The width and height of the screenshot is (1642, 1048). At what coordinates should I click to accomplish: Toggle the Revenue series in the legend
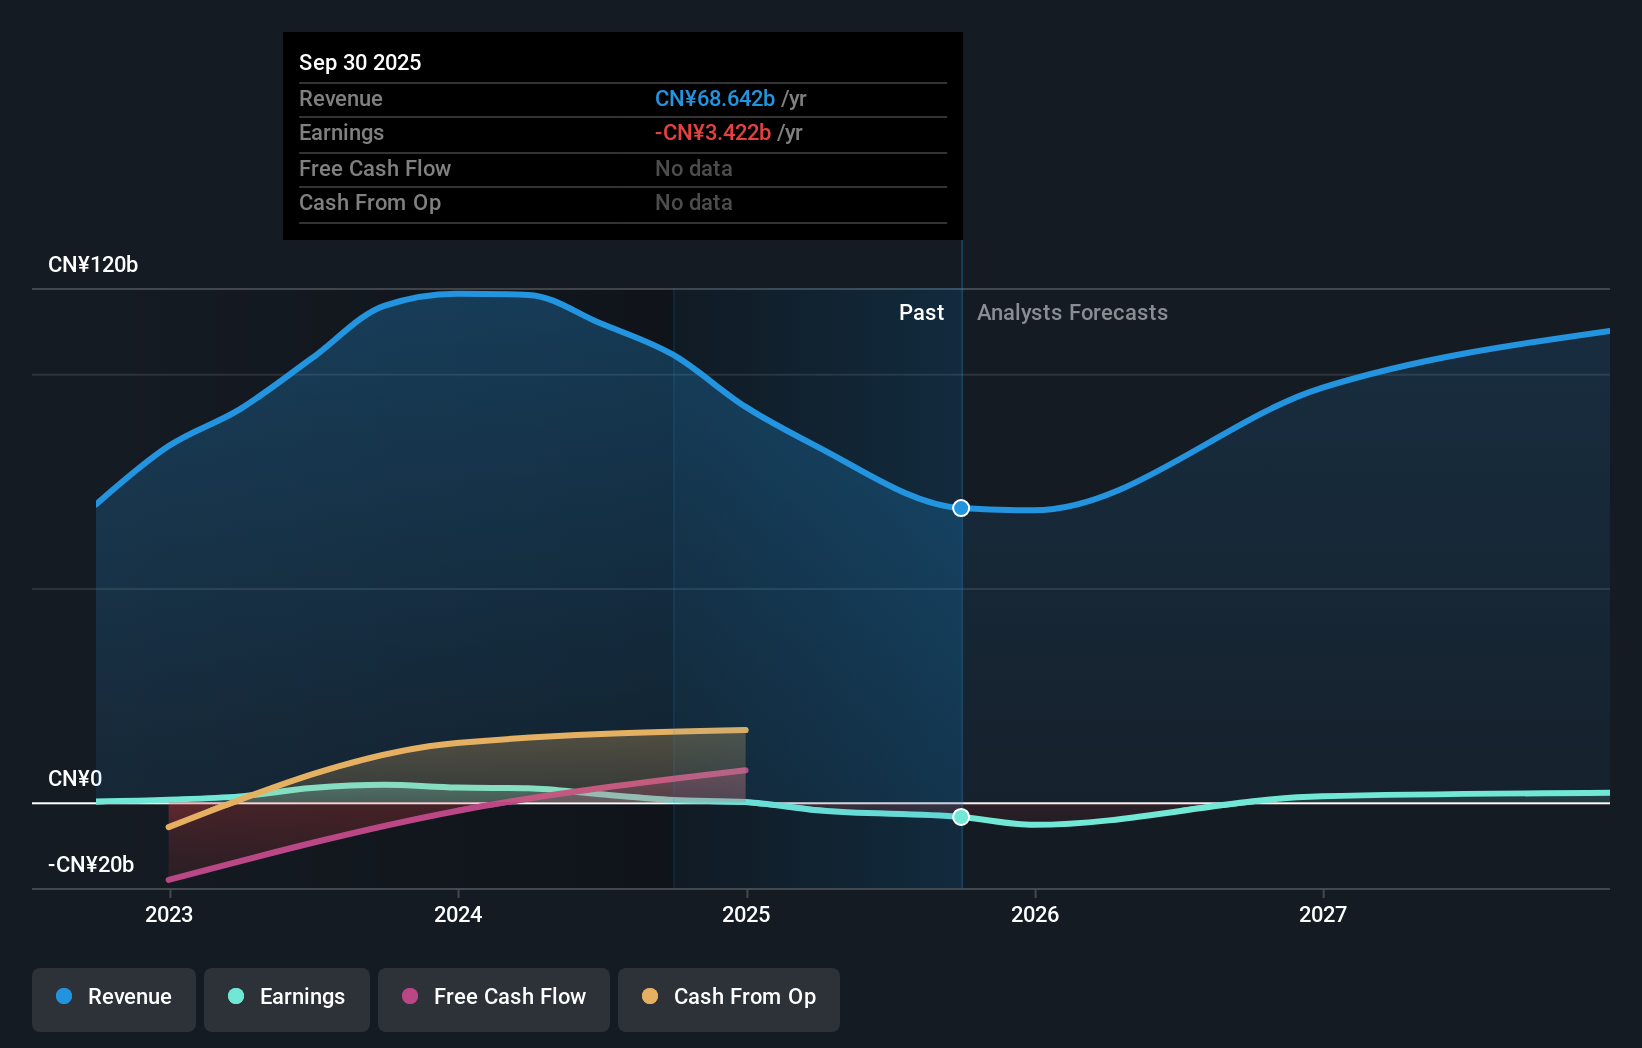coord(113,997)
